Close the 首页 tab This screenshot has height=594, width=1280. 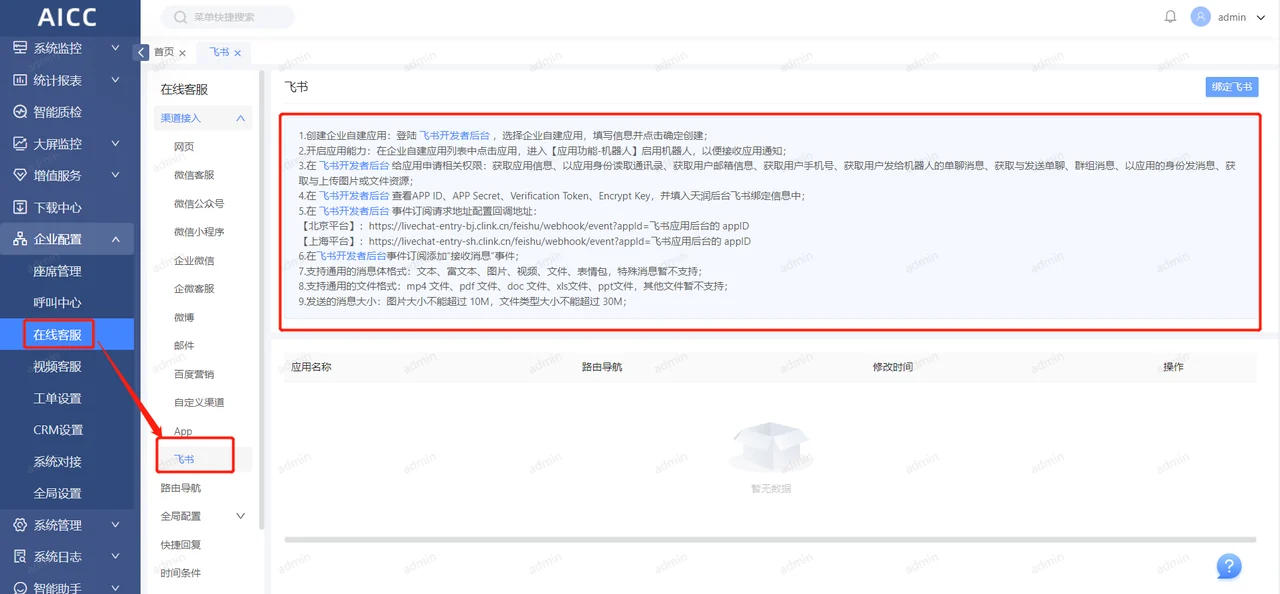pyautogui.click(x=182, y=53)
